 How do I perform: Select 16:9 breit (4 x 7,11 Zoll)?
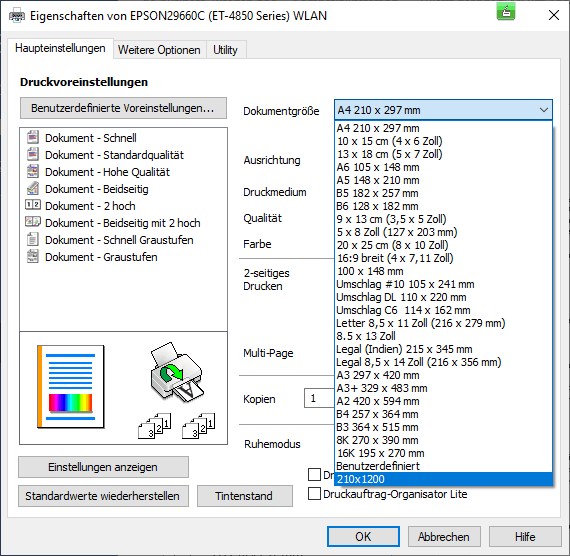coord(443,258)
